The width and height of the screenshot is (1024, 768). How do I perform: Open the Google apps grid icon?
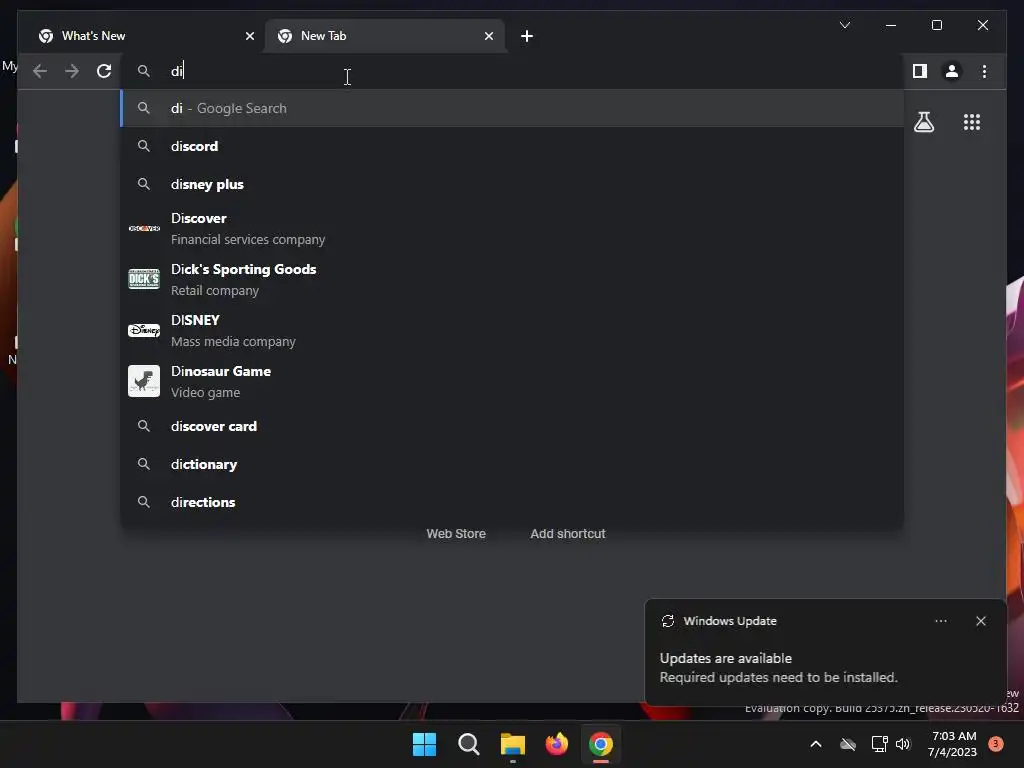pos(972,122)
